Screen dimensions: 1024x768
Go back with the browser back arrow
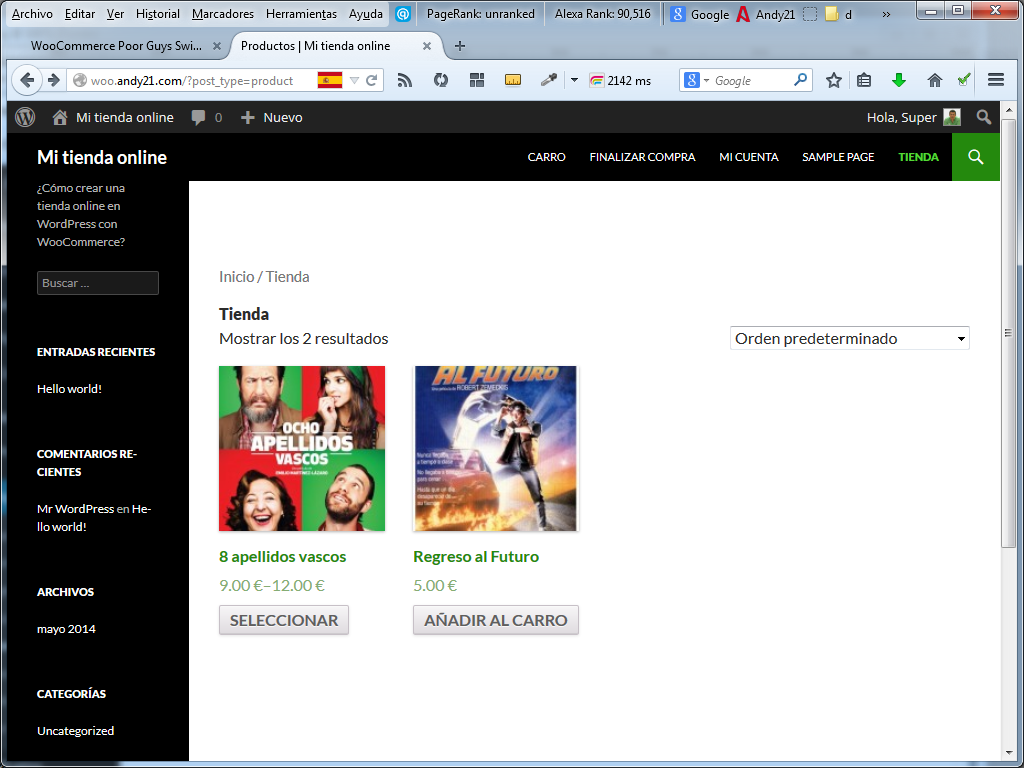27,80
